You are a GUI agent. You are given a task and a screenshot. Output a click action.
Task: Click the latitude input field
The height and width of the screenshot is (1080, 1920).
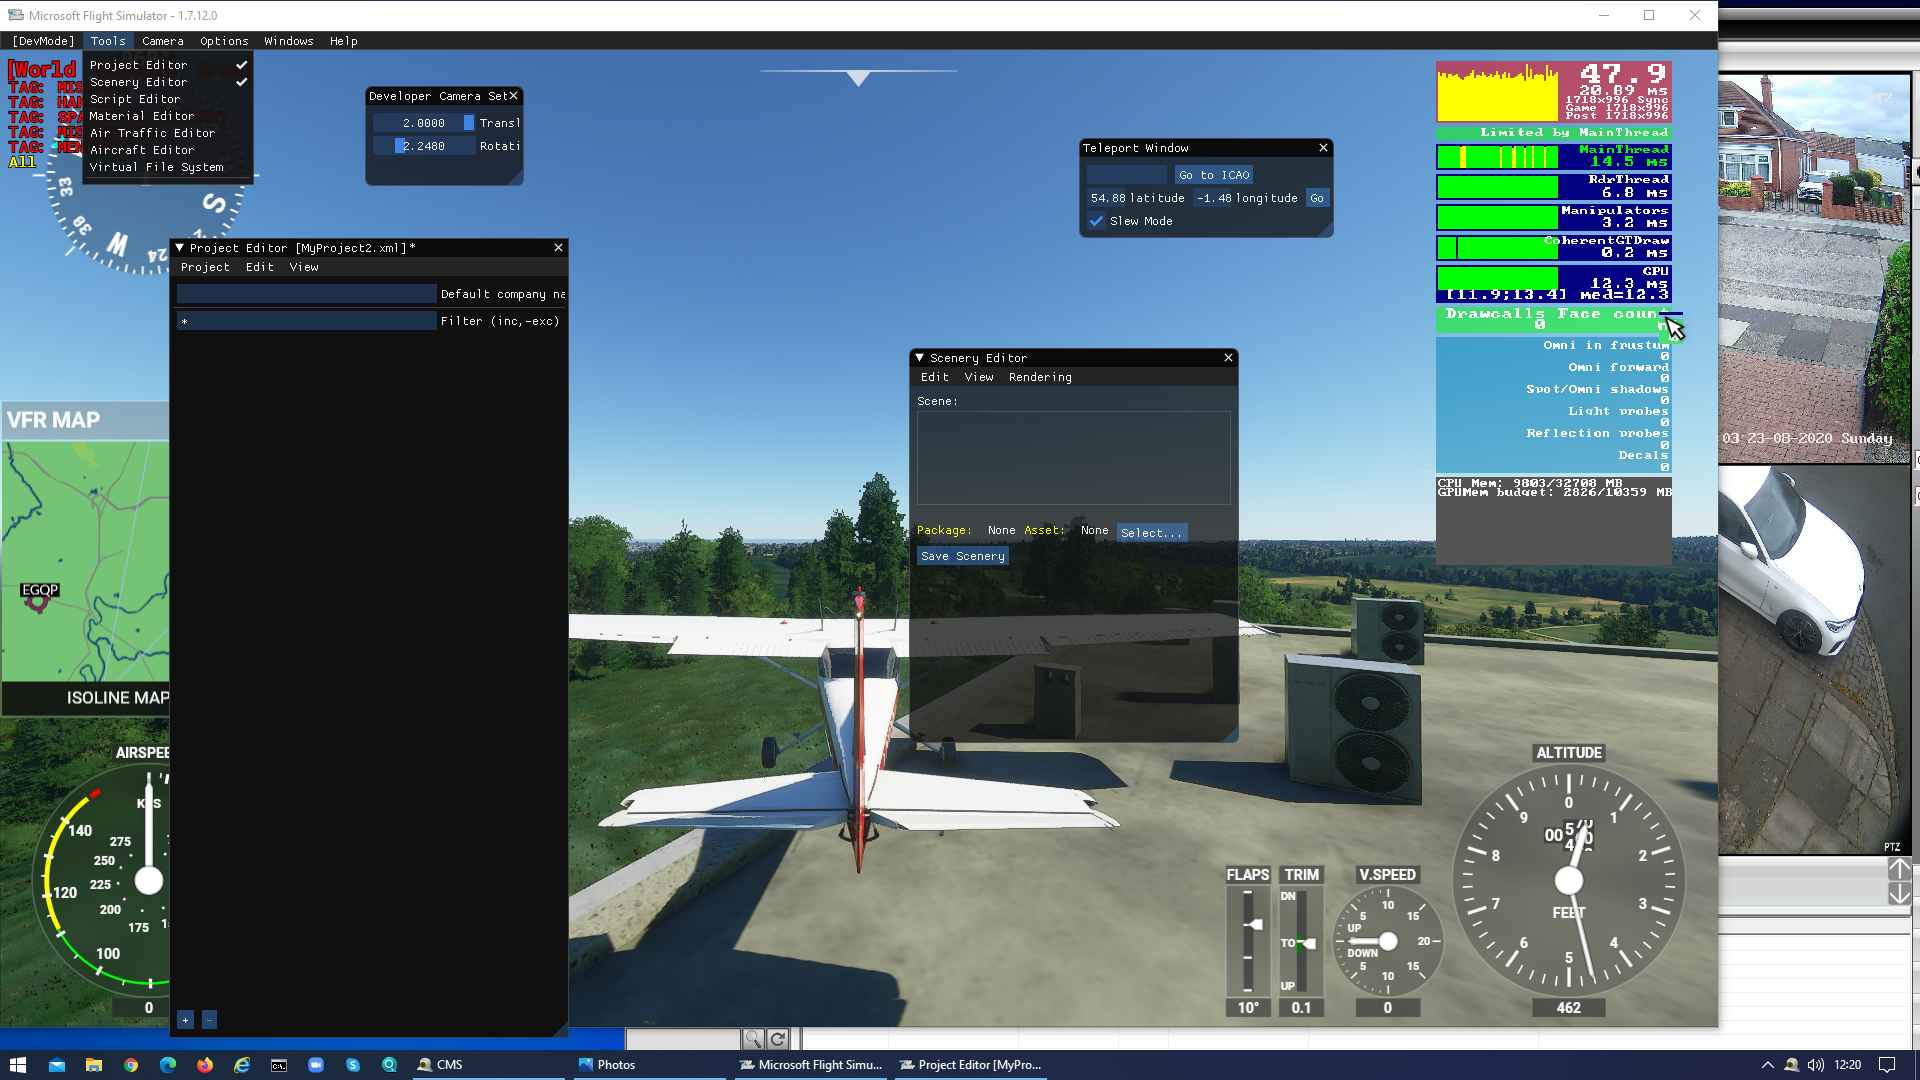pos(1108,198)
